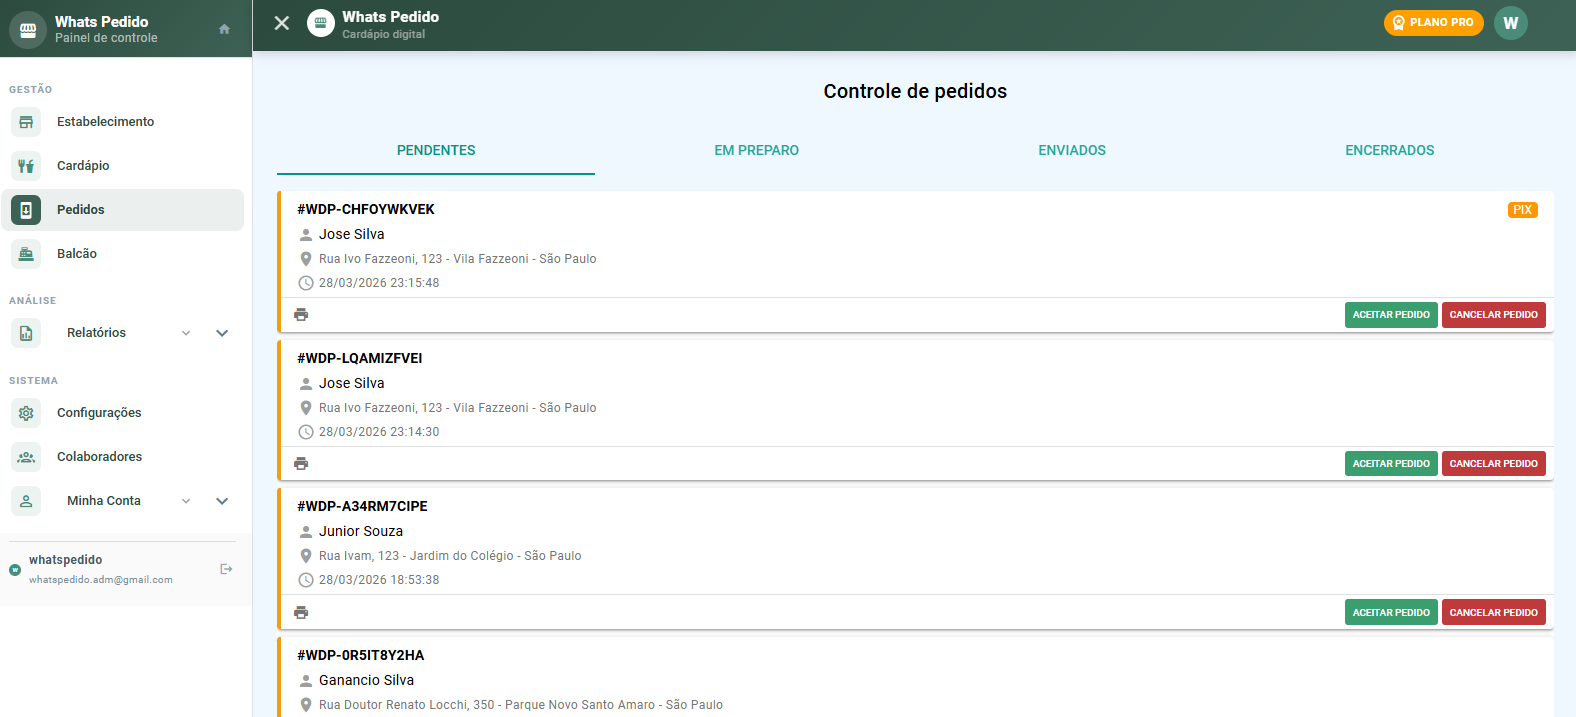The image size is (1576, 717).
Task: Print order #WDP-LQAMIZFVEI
Action: (x=301, y=464)
